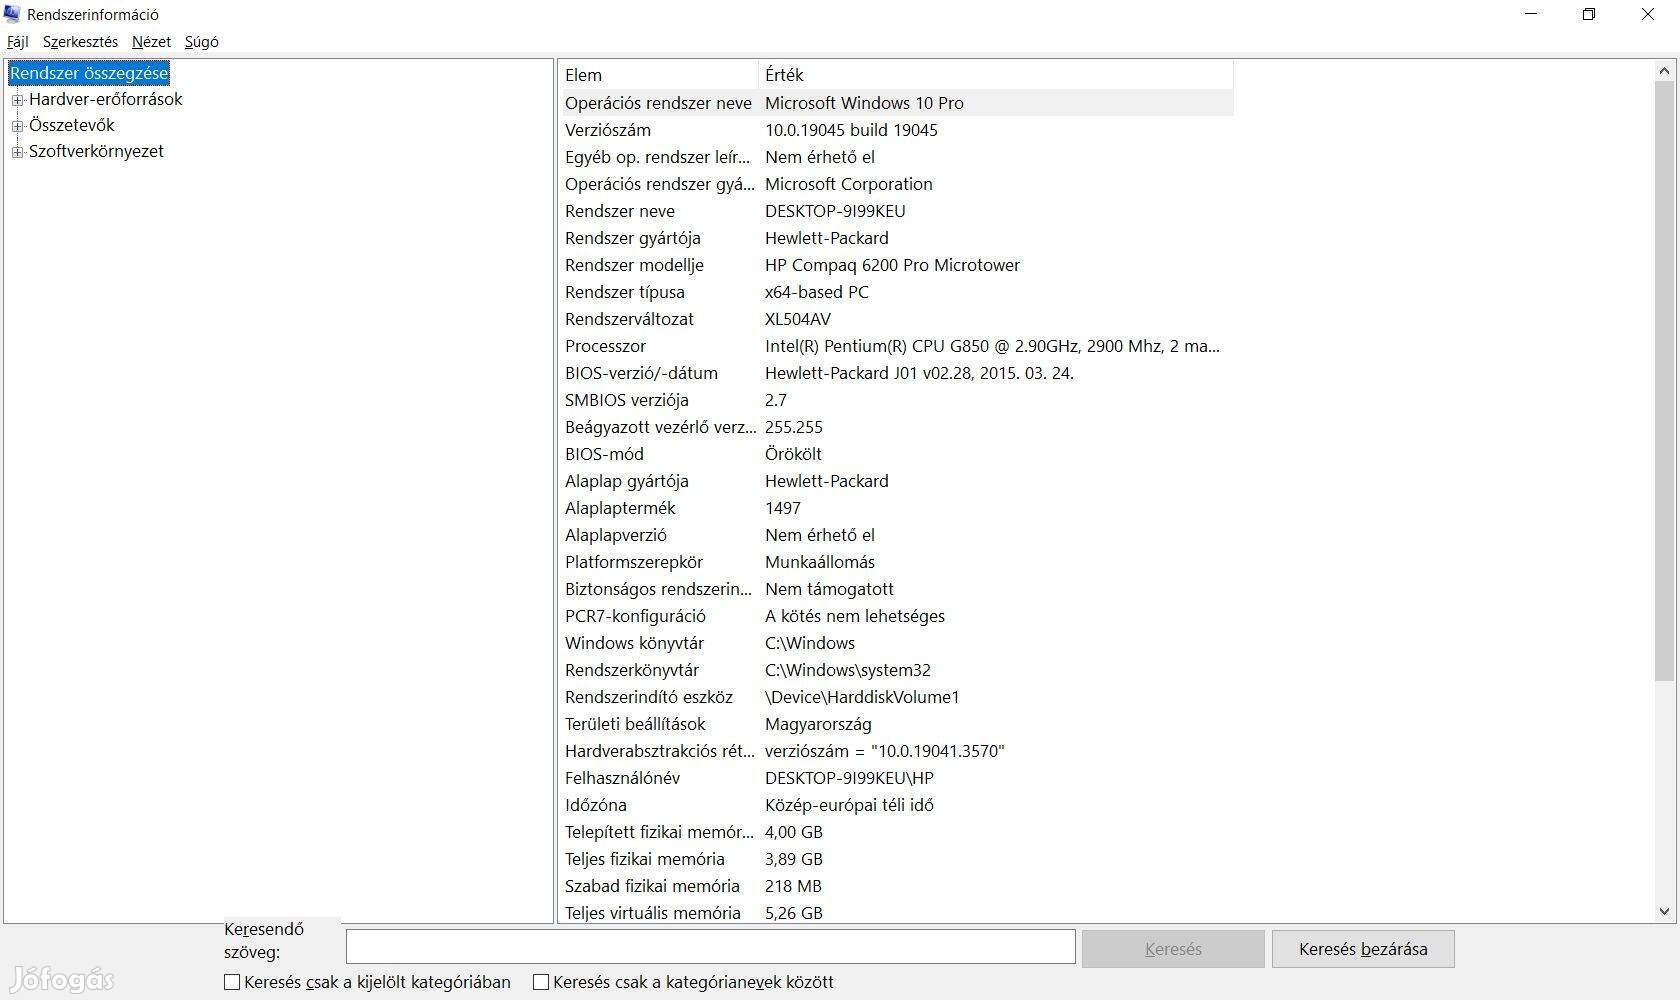Select the SMBIOS verziója row

tap(897, 400)
